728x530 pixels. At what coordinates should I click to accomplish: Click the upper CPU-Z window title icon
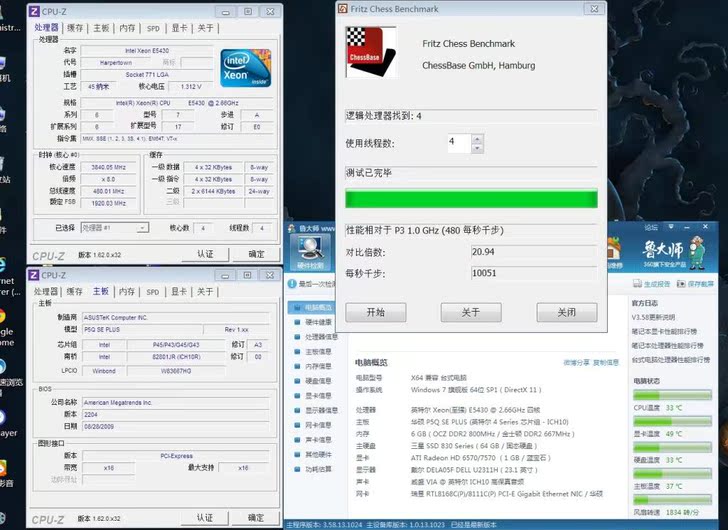point(34,11)
